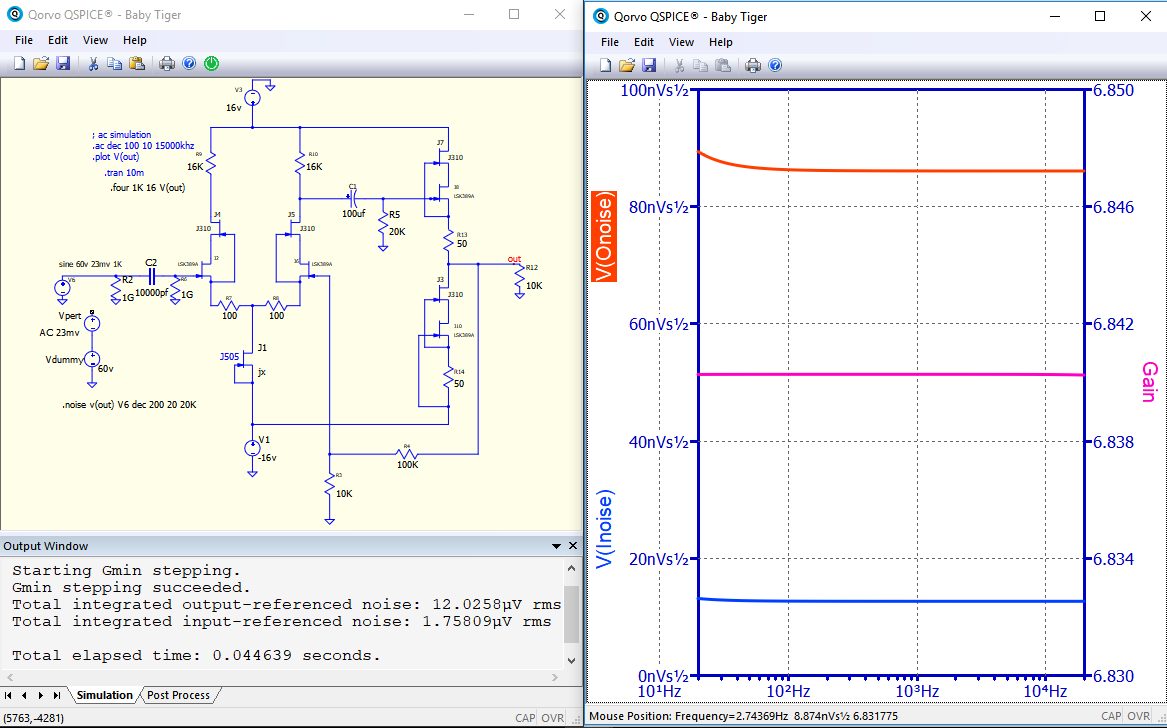1167x728 pixels.
Task: Open View menu in schematic window
Action: pos(95,40)
